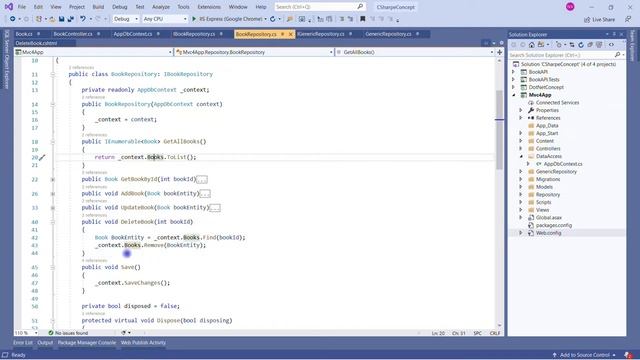Expand collapsed GetBookById method outline at line 22
This screenshot has width=640, height=360.
53,180
